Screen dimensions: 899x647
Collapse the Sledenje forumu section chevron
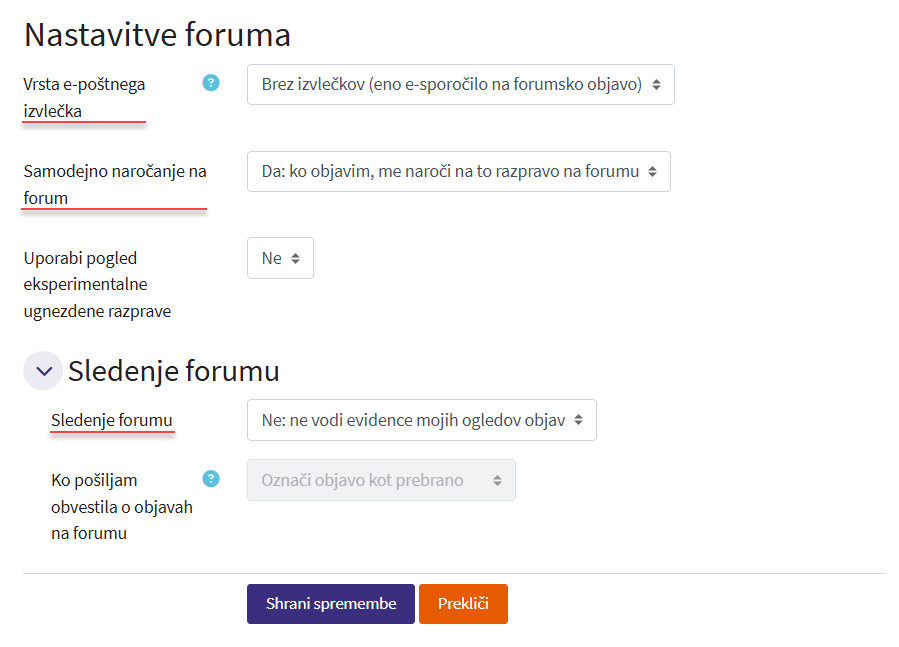pos(43,371)
